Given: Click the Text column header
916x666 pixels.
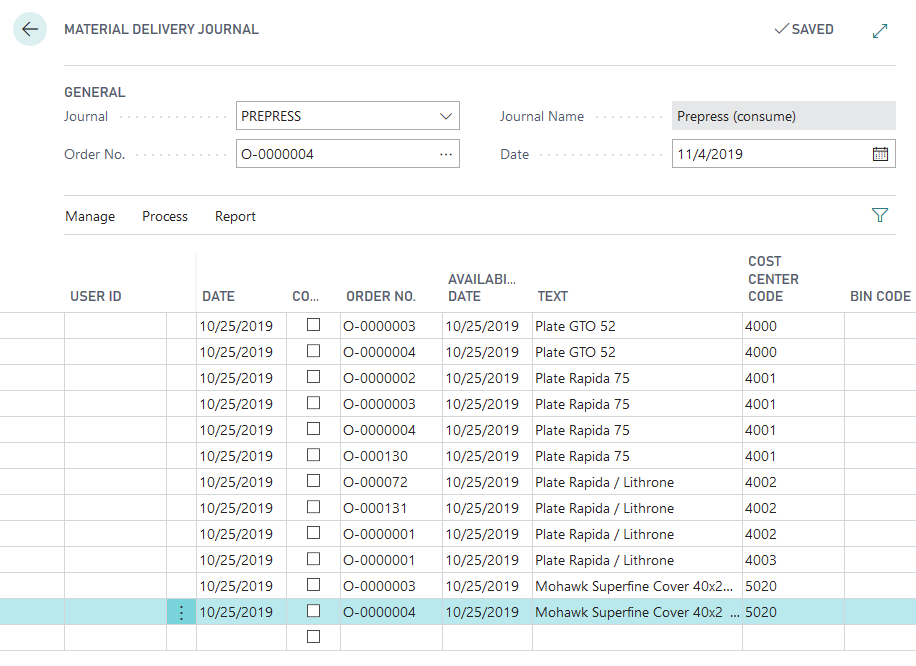Looking at the screenshot, I should [x=552, y=296].
